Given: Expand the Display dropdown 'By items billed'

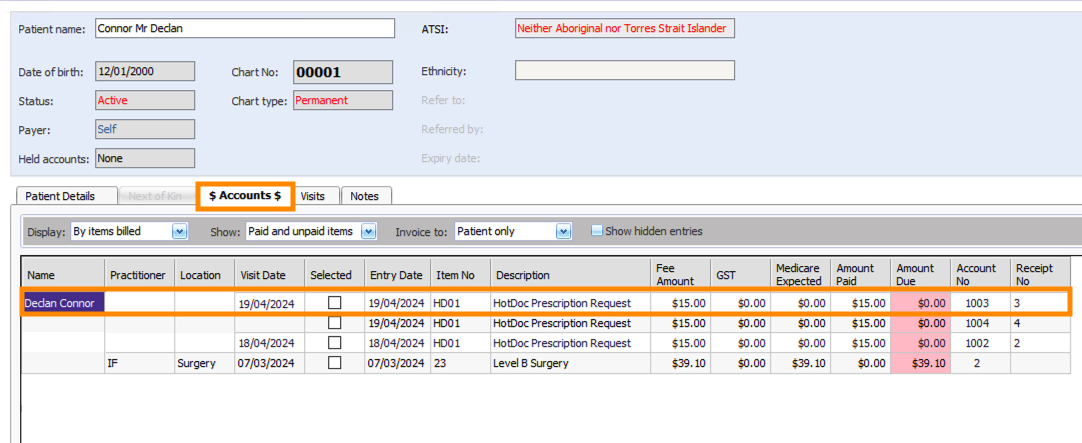Looking at the screenshot, I should (x=179, y=232).
